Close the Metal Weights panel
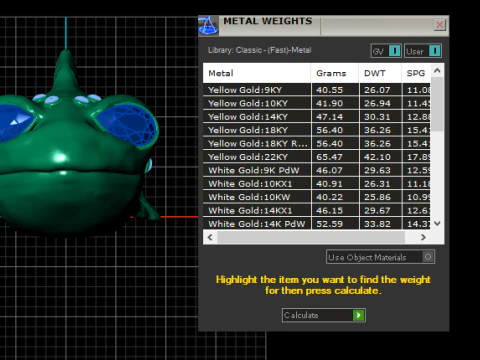Image resolution: width=480 pixels, height=360 pixels. click(x=440, y=25)
